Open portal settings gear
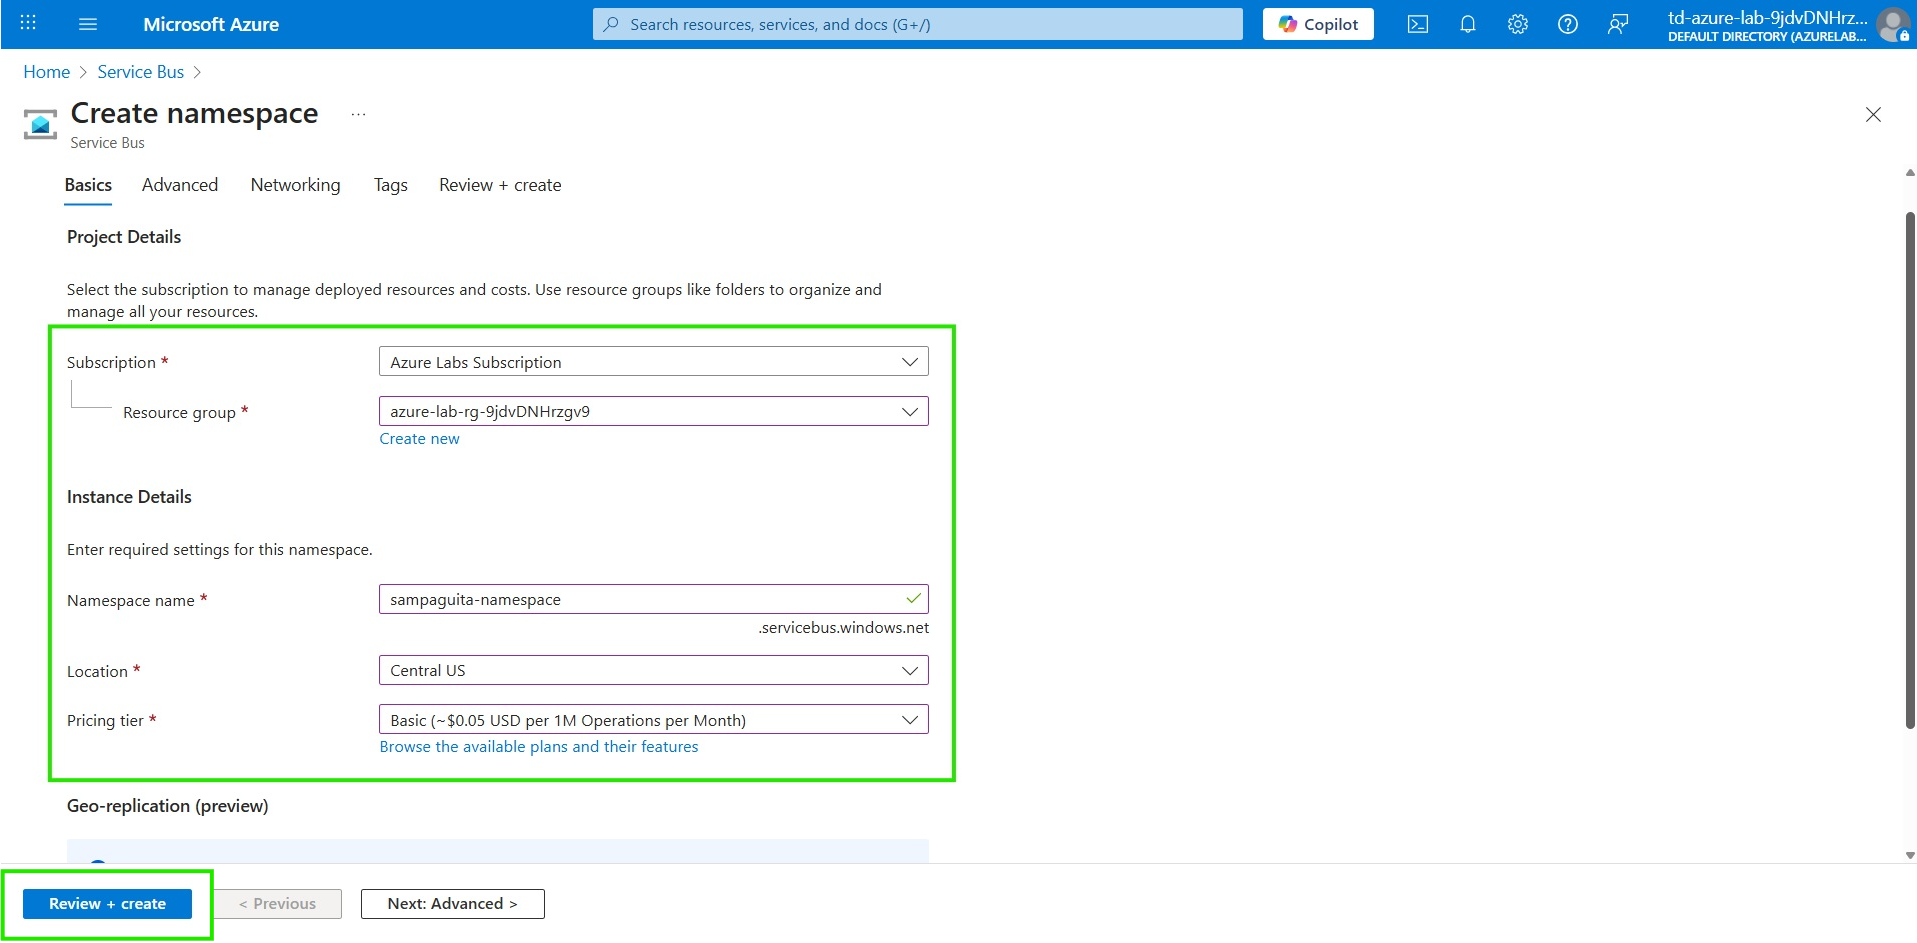This screenshot has height=943, width=1917. click(x=1517, y=23)
